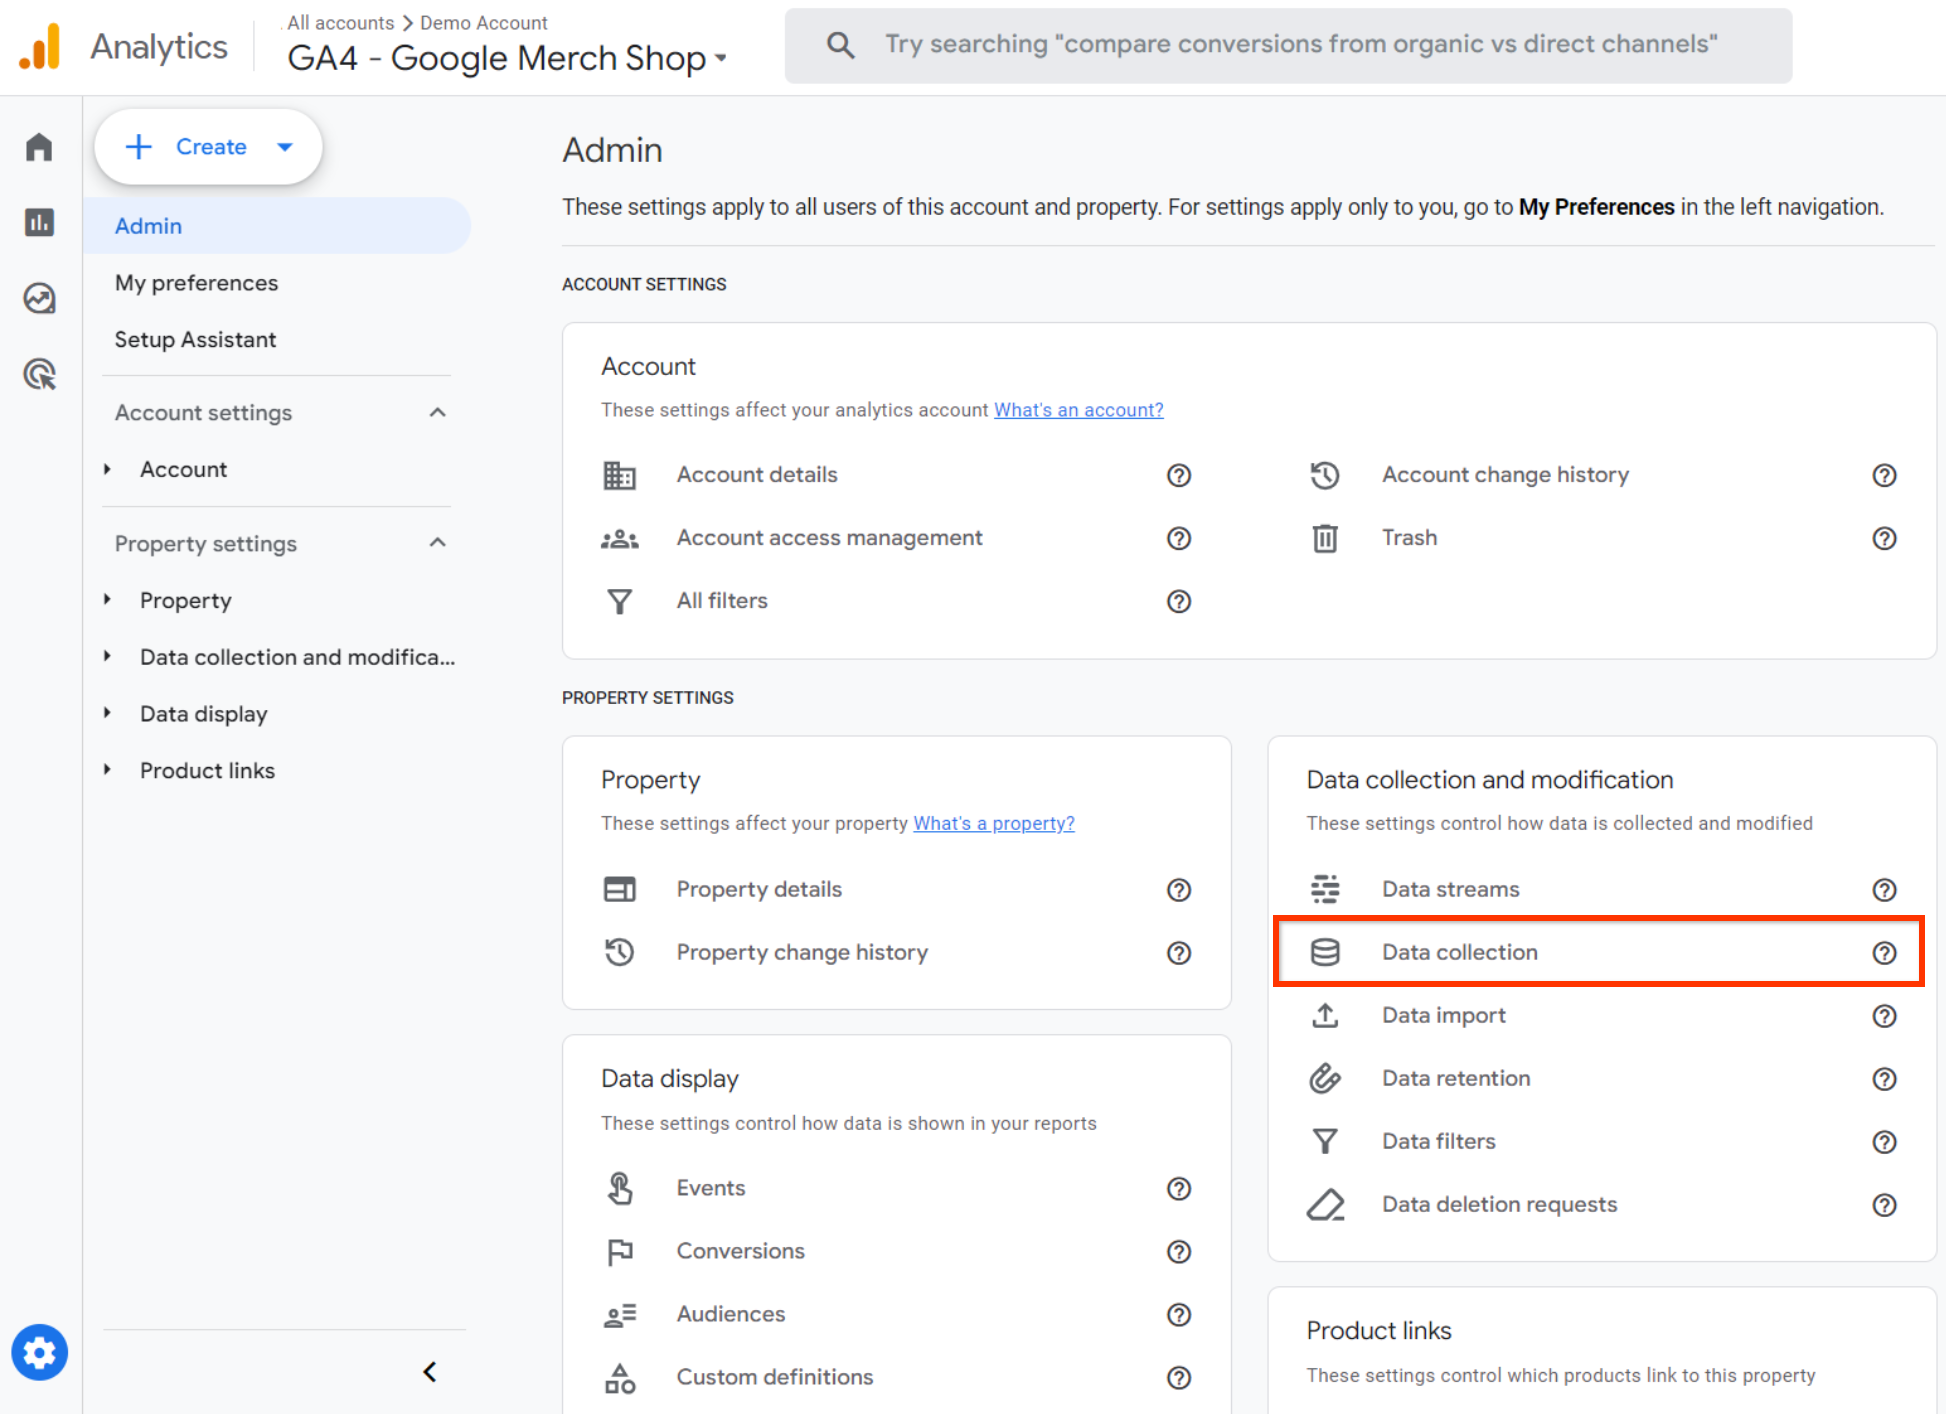Open the GA4 Google Merch Shop property selector
This screenshot has height=1414, width=1946.
(506, 58)
